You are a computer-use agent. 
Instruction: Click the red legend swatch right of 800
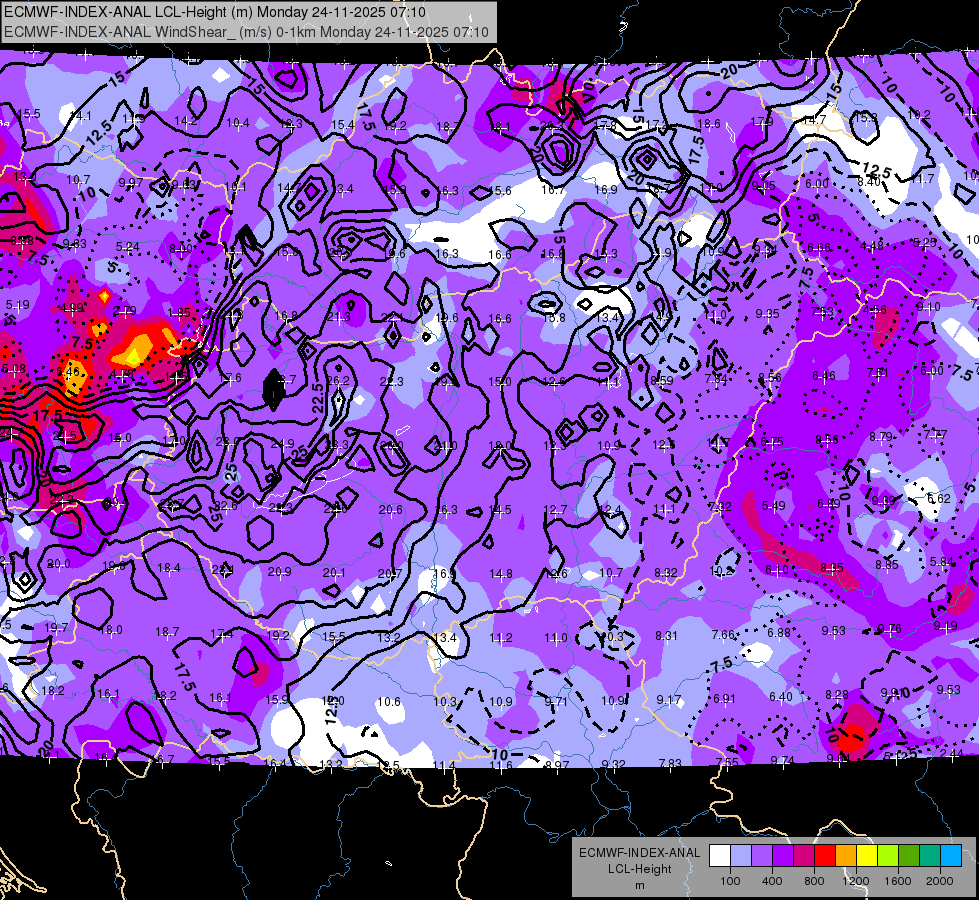825,856
